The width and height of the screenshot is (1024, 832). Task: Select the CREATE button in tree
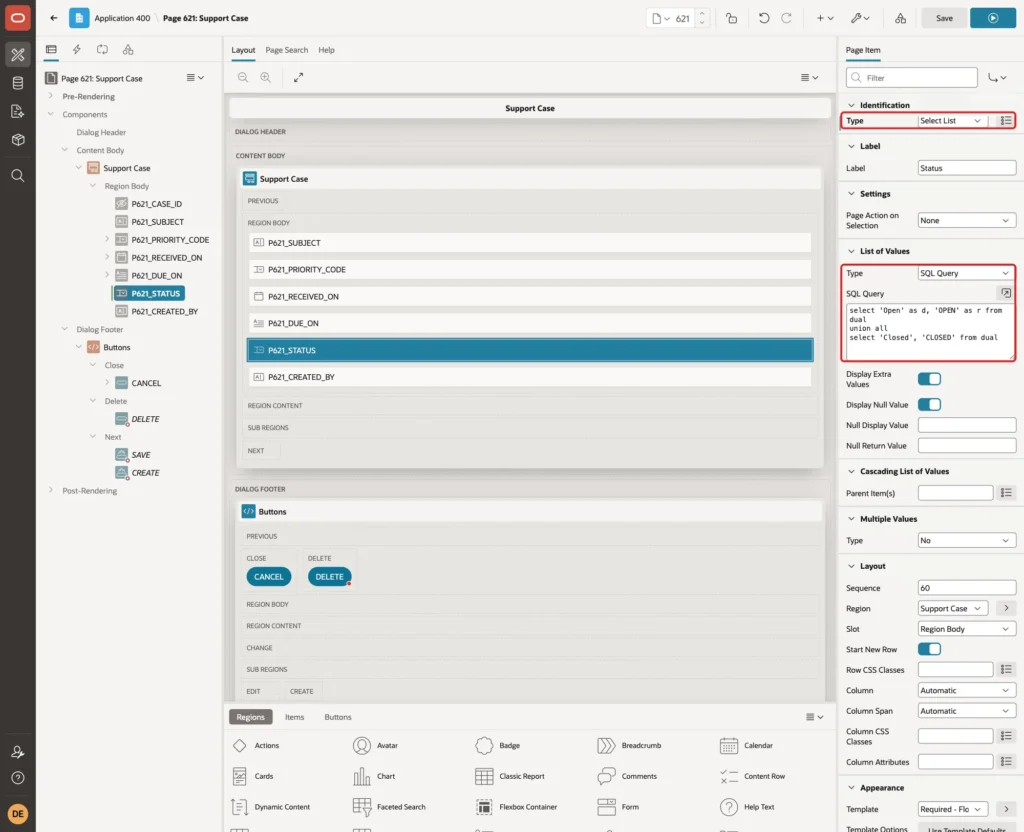coord(145,473)
